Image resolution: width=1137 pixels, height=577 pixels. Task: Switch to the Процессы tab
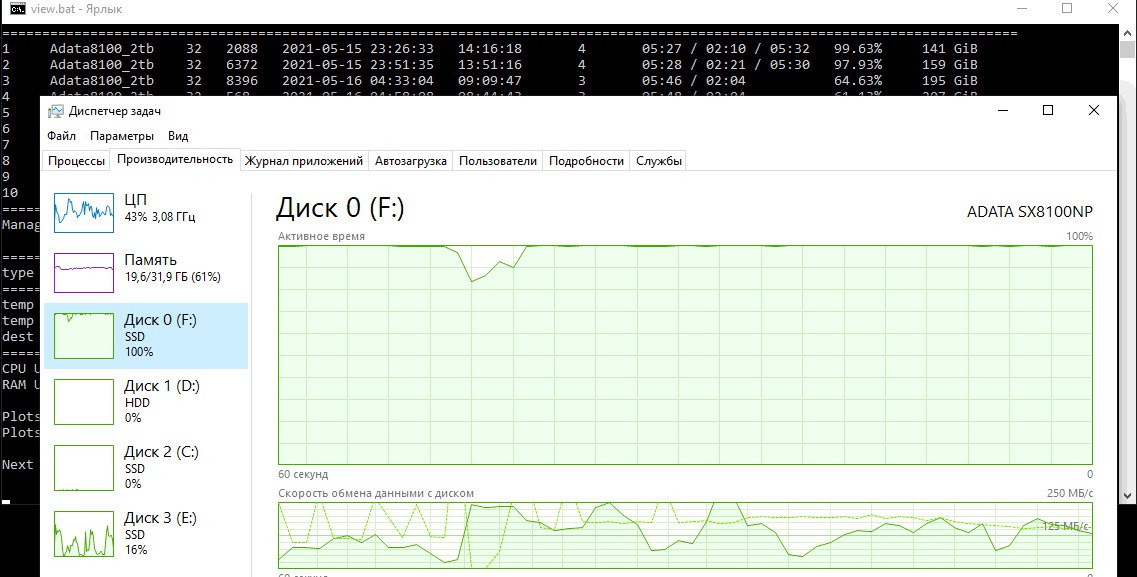(x=76, y=161)
